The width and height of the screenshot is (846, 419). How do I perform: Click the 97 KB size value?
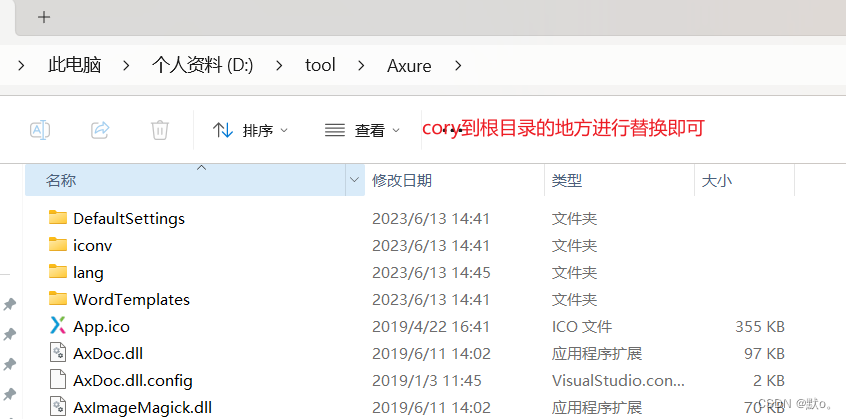click(x=764, y=353)
